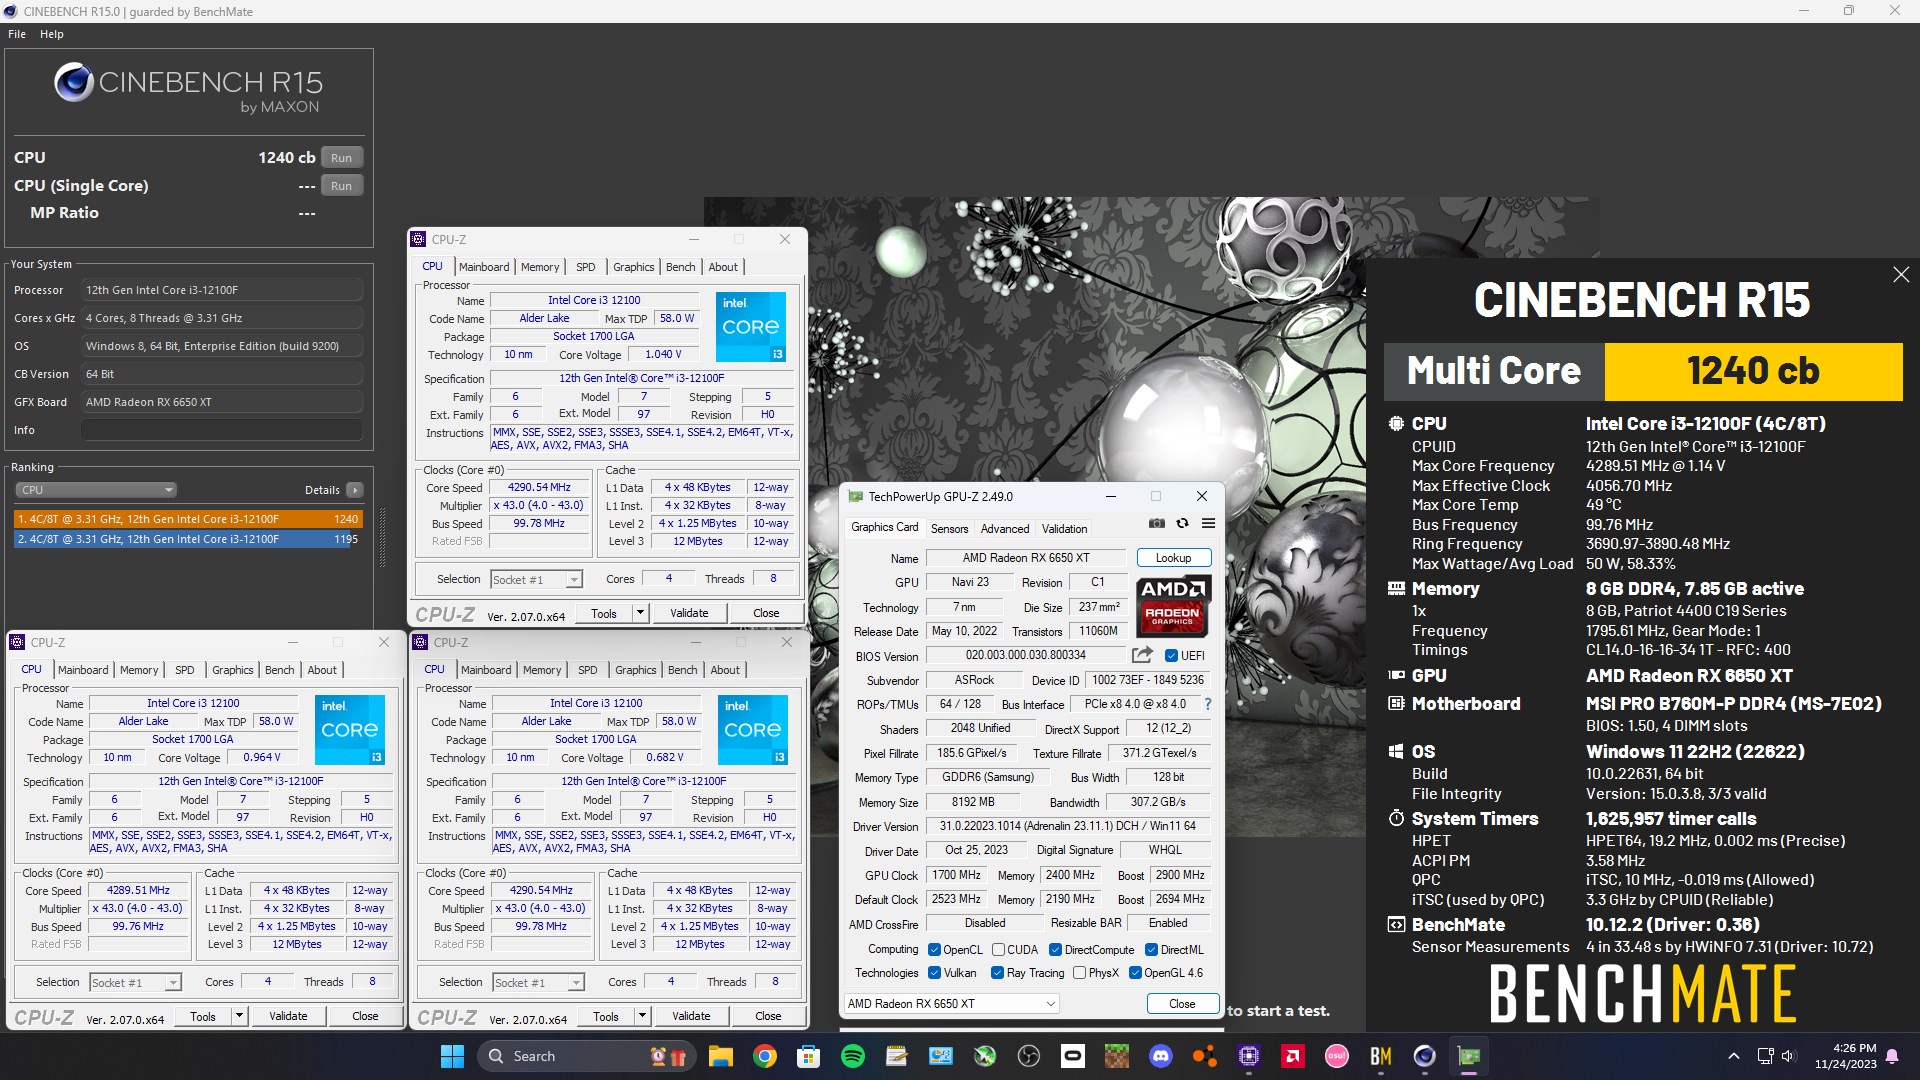Toggle the CUDA checkbox

(998, 950)
